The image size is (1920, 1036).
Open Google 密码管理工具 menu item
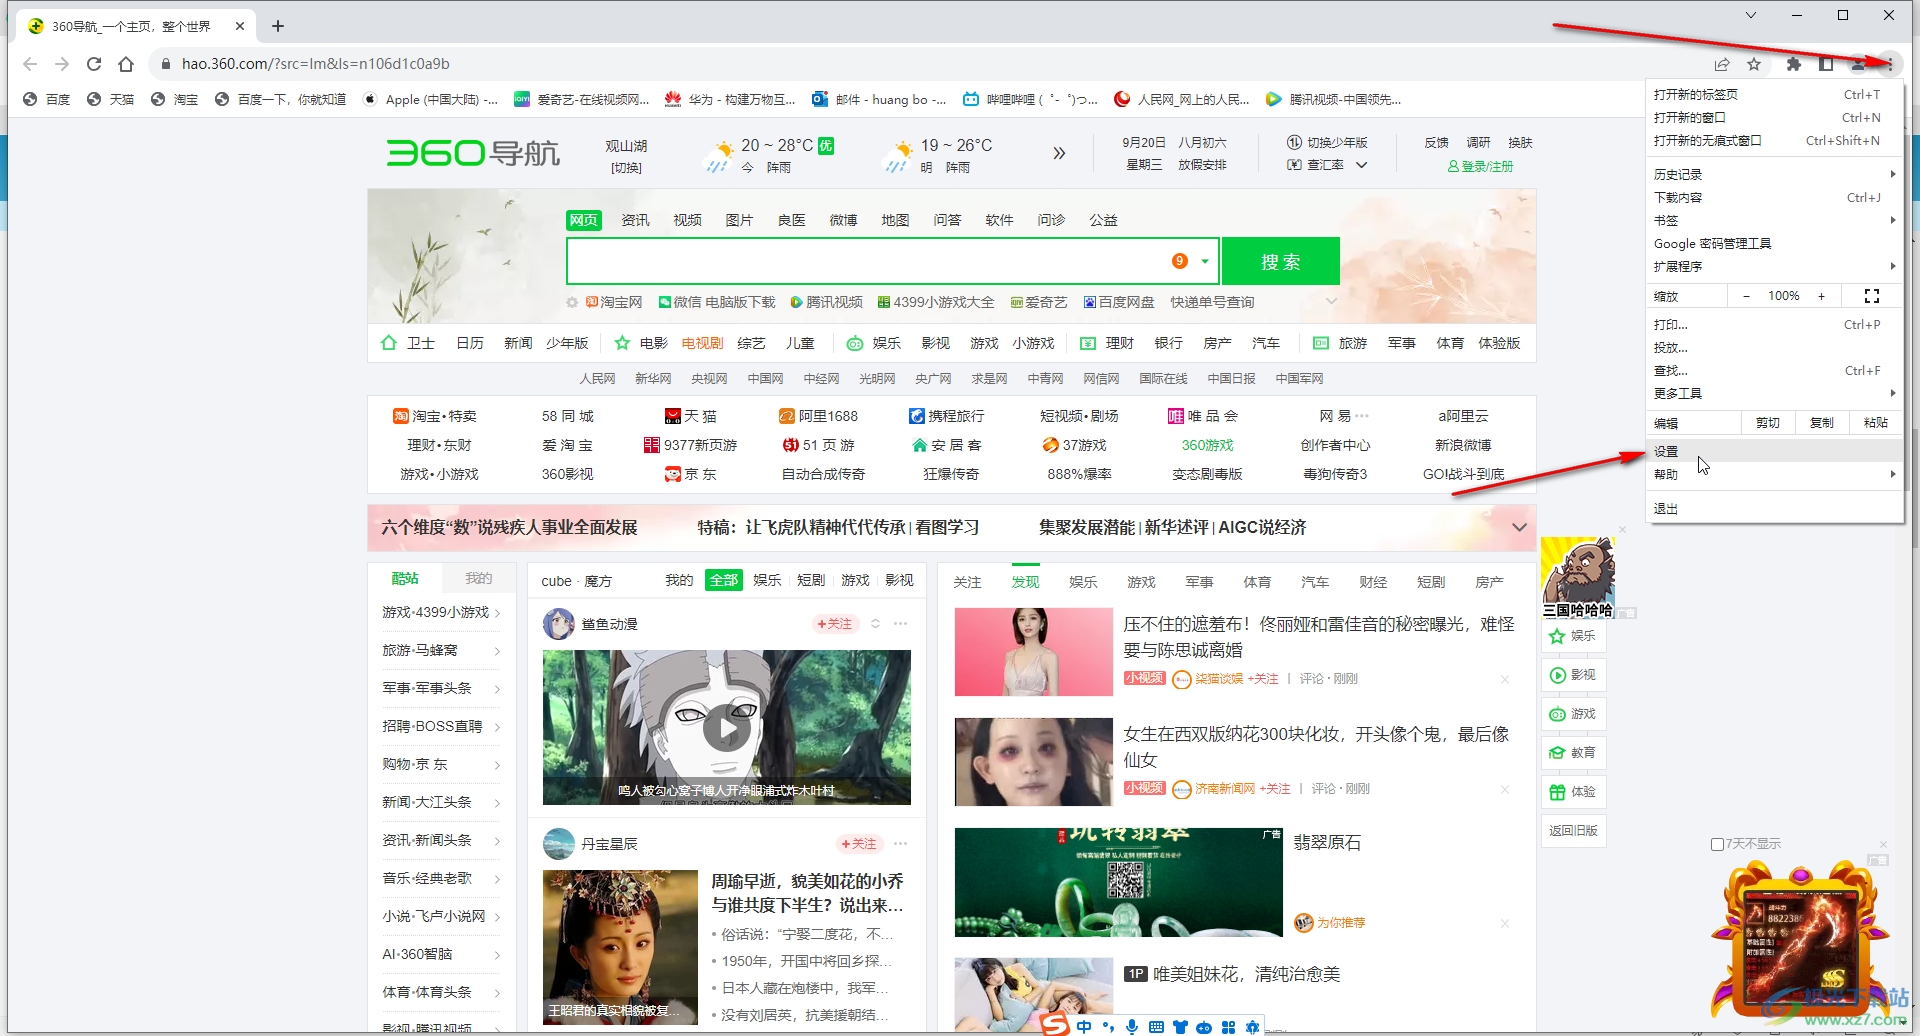(x=1775, y=243)
